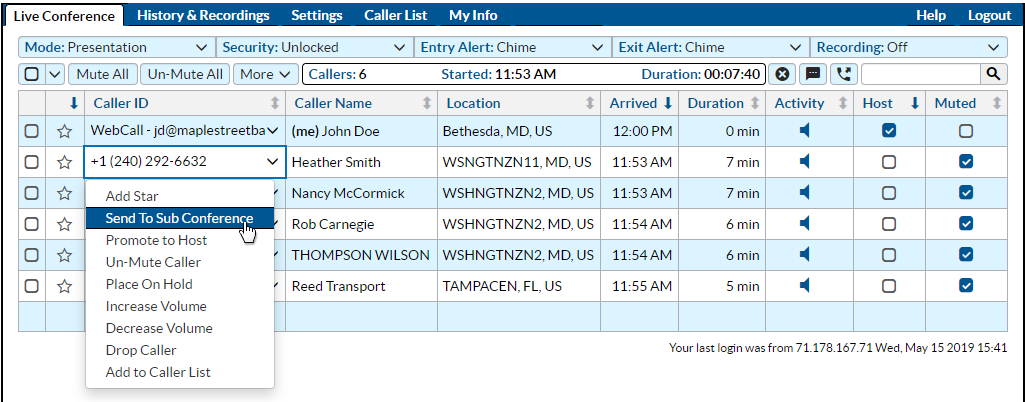Click the end conference X icon
1025x402 pixels.
782,75
